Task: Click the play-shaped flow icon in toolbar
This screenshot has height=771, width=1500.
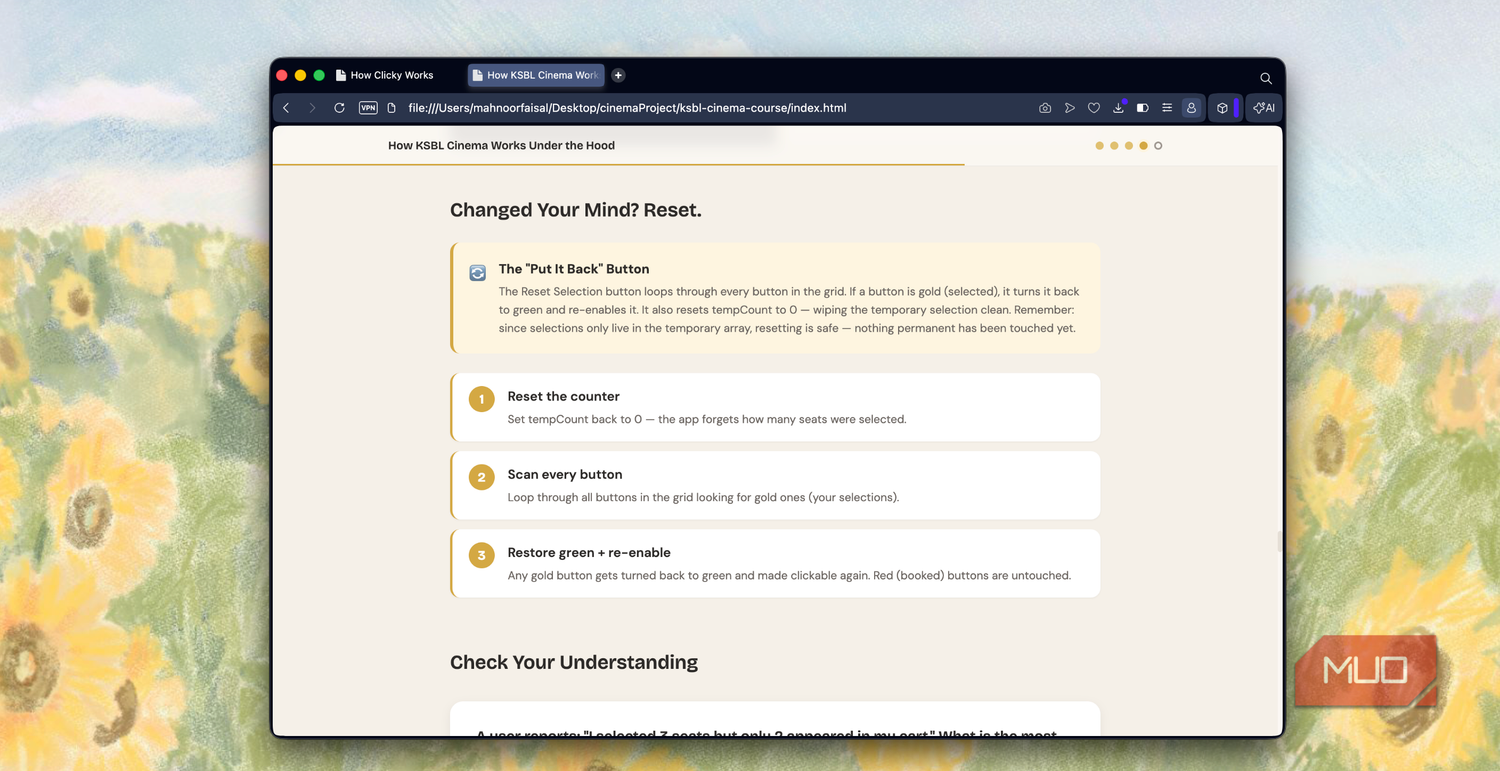Action: [x=1070, y=108]
